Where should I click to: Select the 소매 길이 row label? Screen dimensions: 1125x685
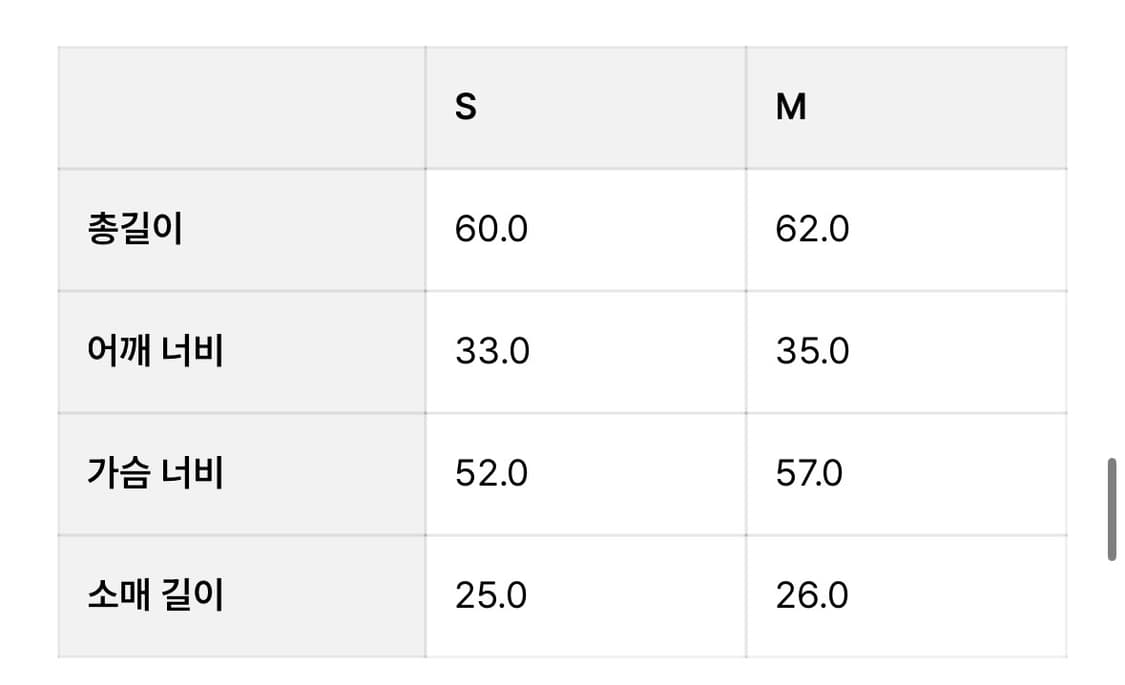154,596
